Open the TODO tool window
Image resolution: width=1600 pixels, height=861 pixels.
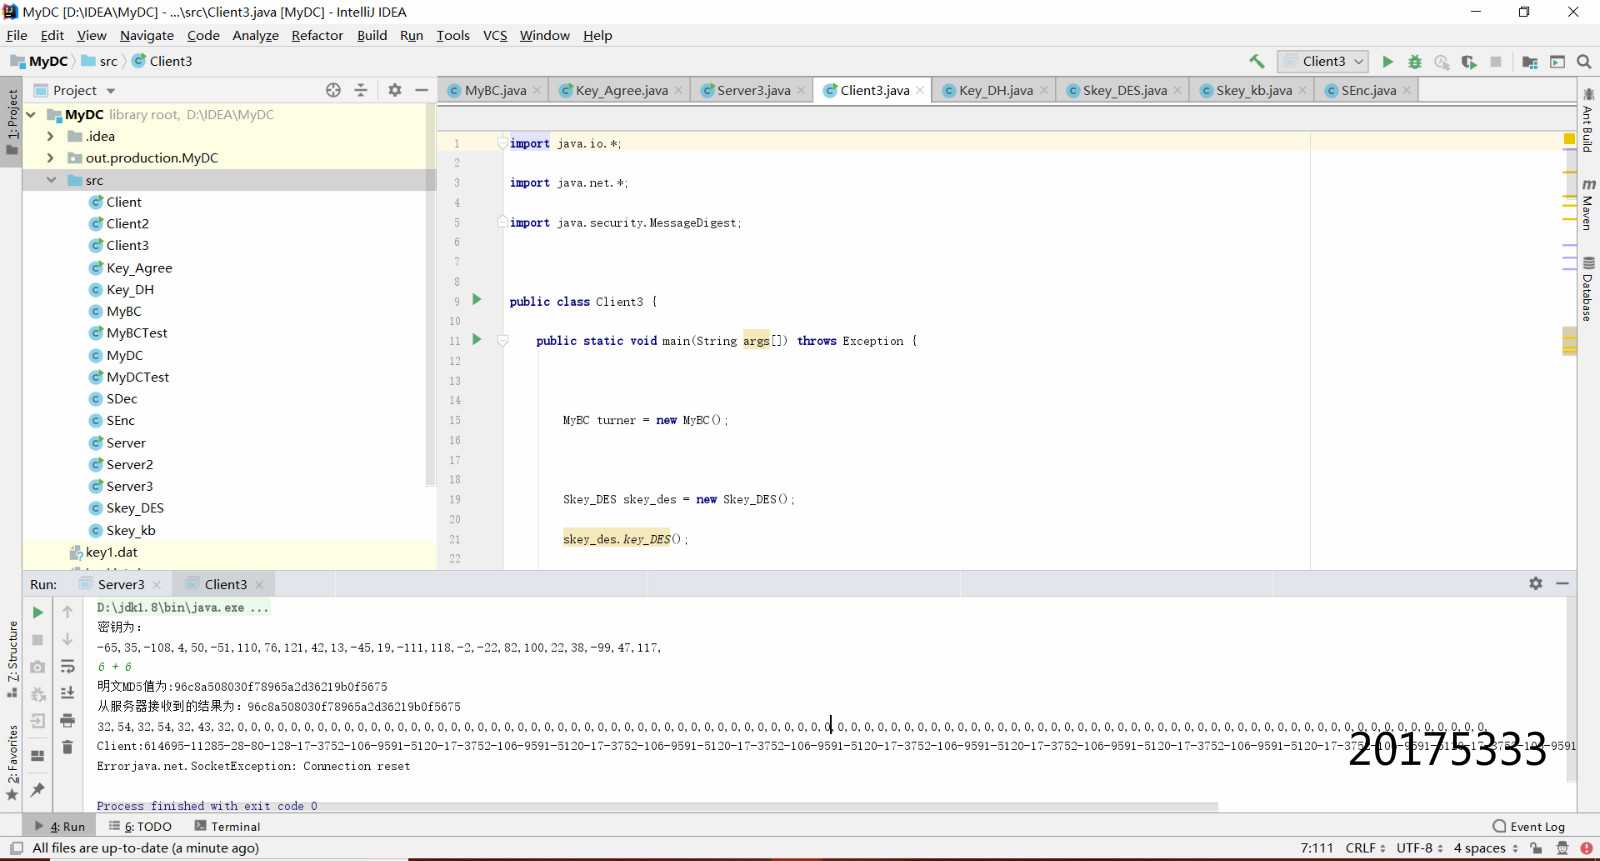pos(141,827)
